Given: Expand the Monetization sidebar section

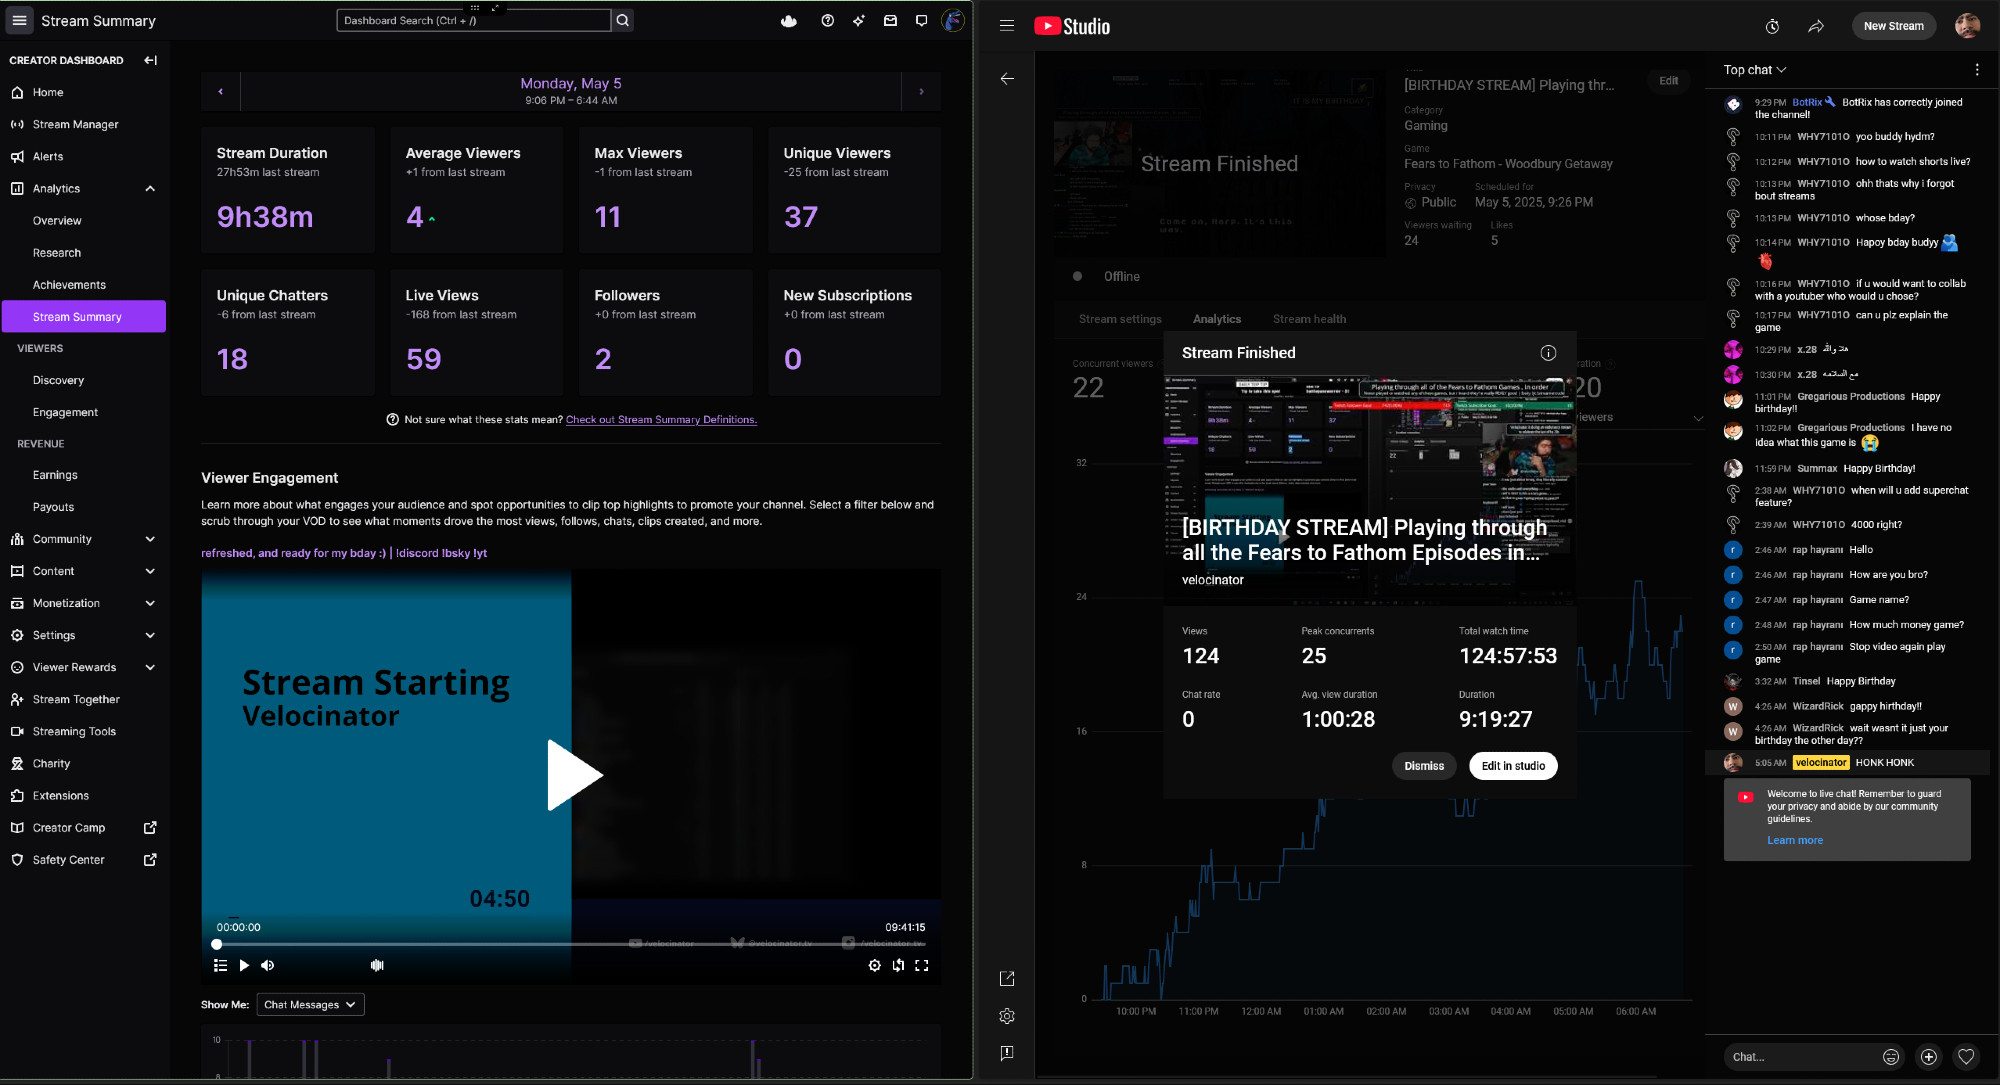Looking at the screenshot, I should pos(150,603).
